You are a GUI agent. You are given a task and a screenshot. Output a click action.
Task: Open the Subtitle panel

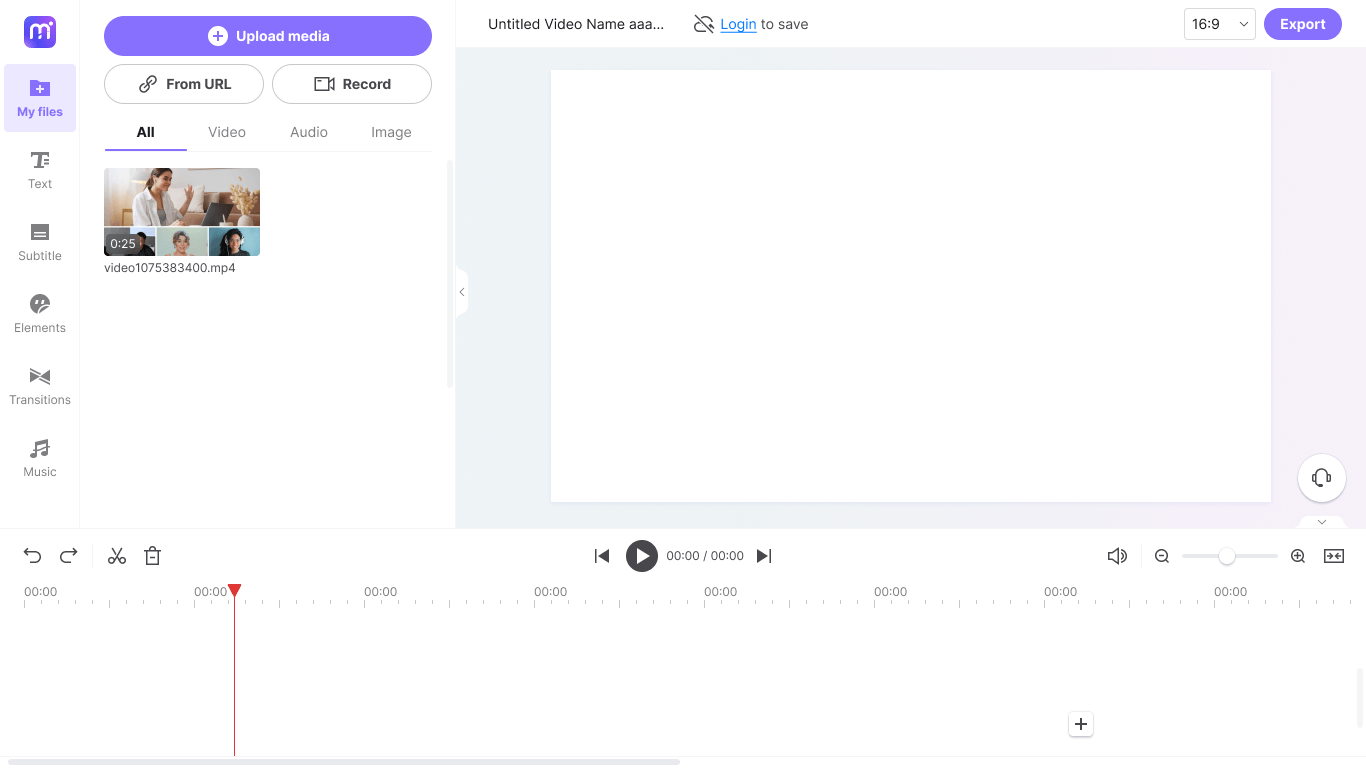40,242
